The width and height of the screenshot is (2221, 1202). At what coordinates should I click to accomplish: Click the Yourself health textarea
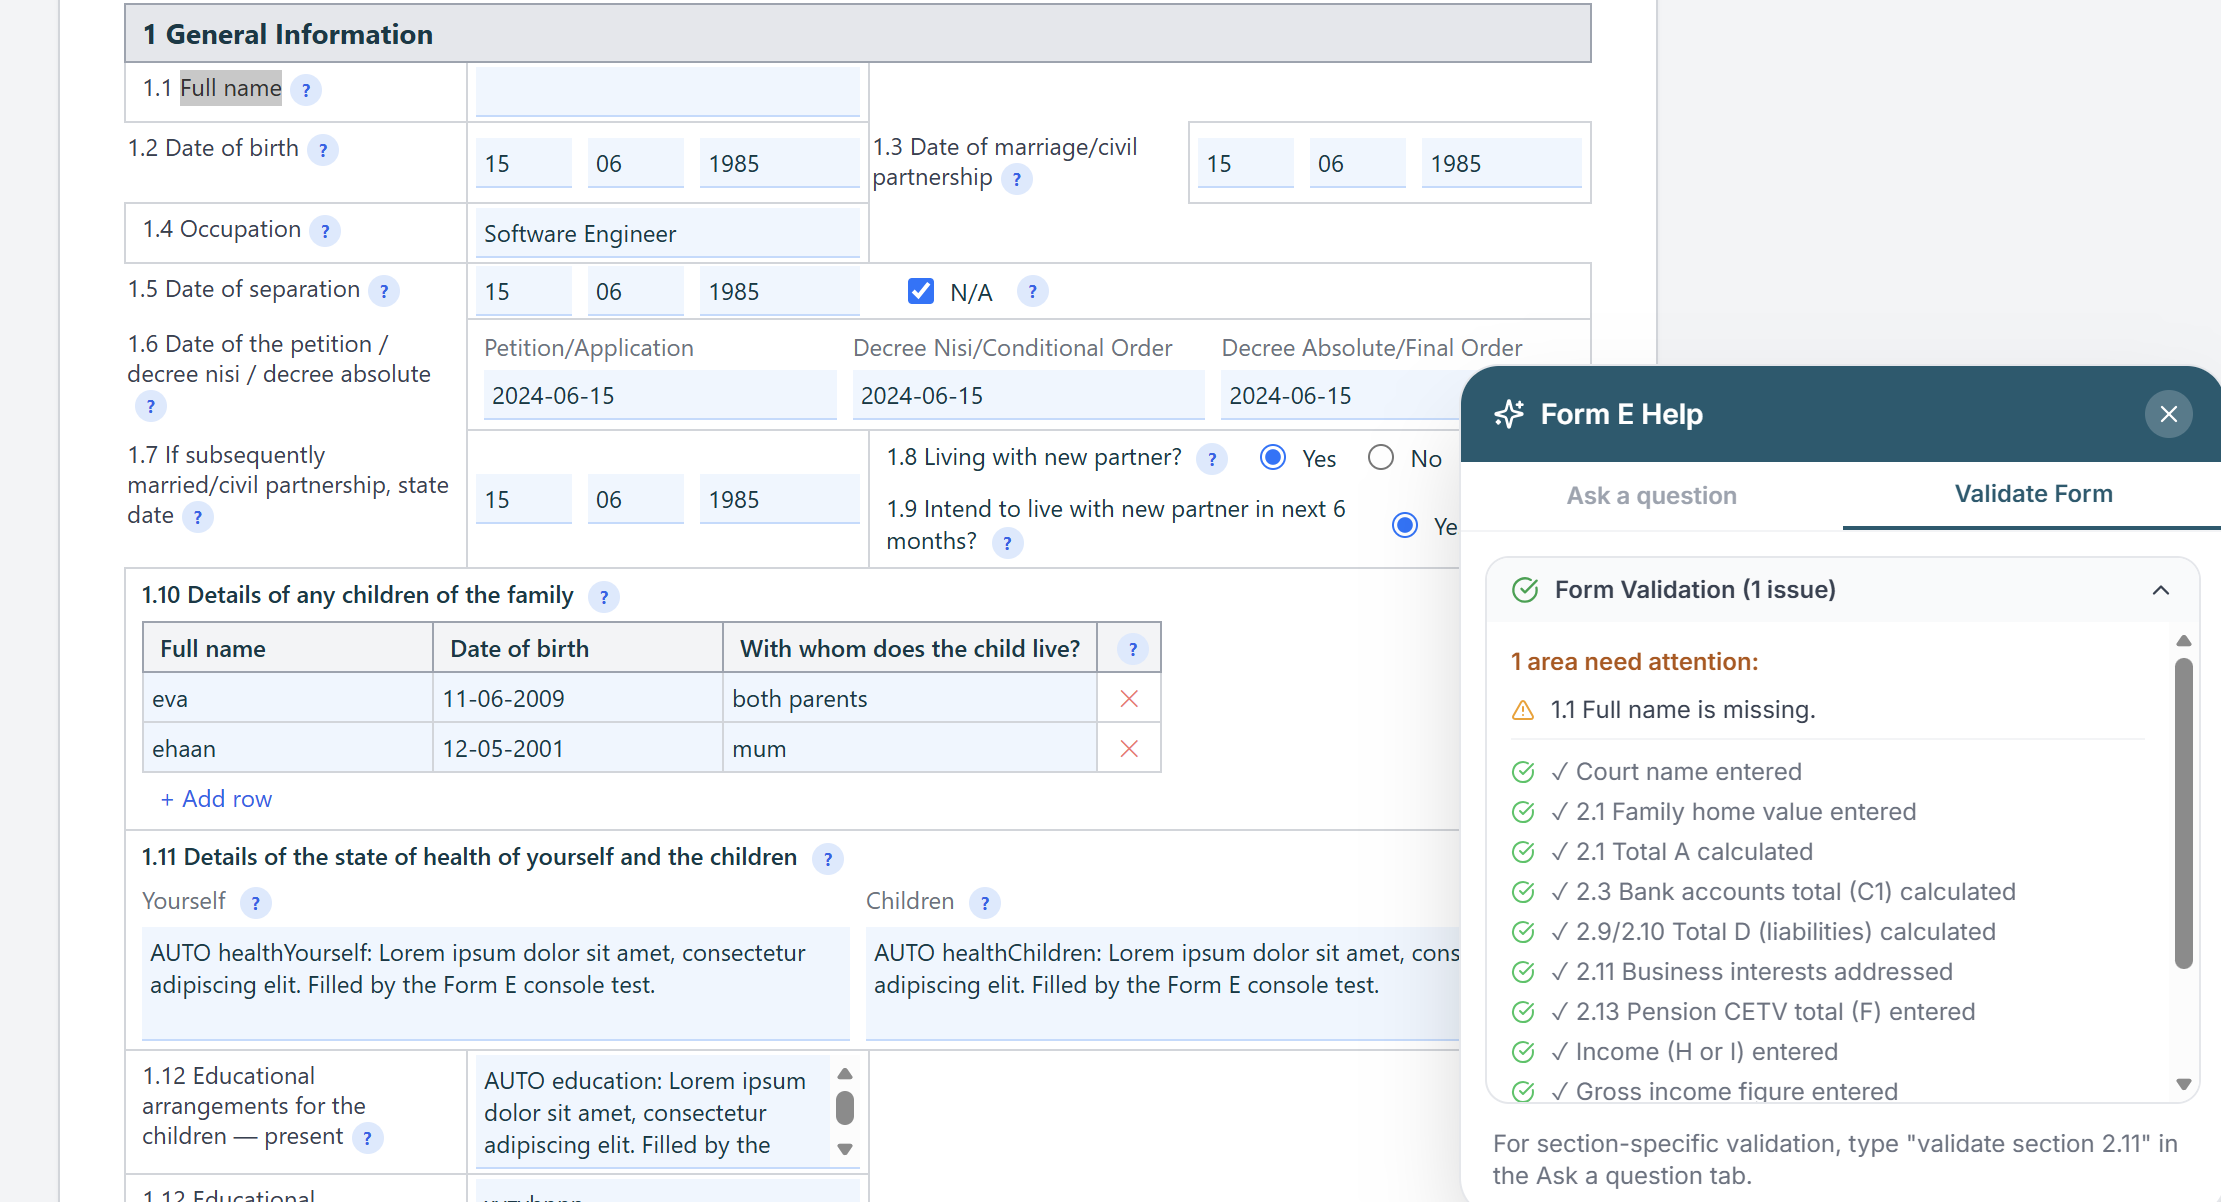click(496, 982)
